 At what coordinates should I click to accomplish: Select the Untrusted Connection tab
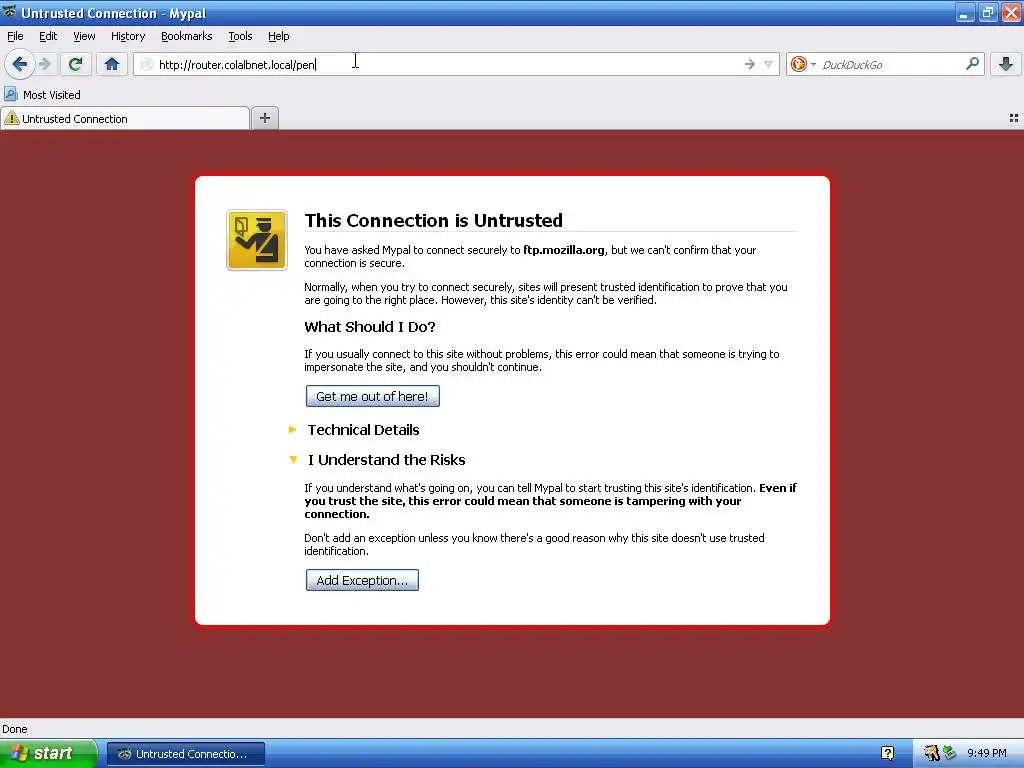pos(125,118)
